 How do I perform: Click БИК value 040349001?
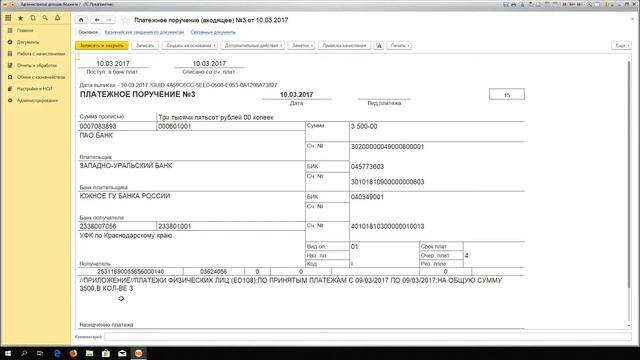point(367,197)
